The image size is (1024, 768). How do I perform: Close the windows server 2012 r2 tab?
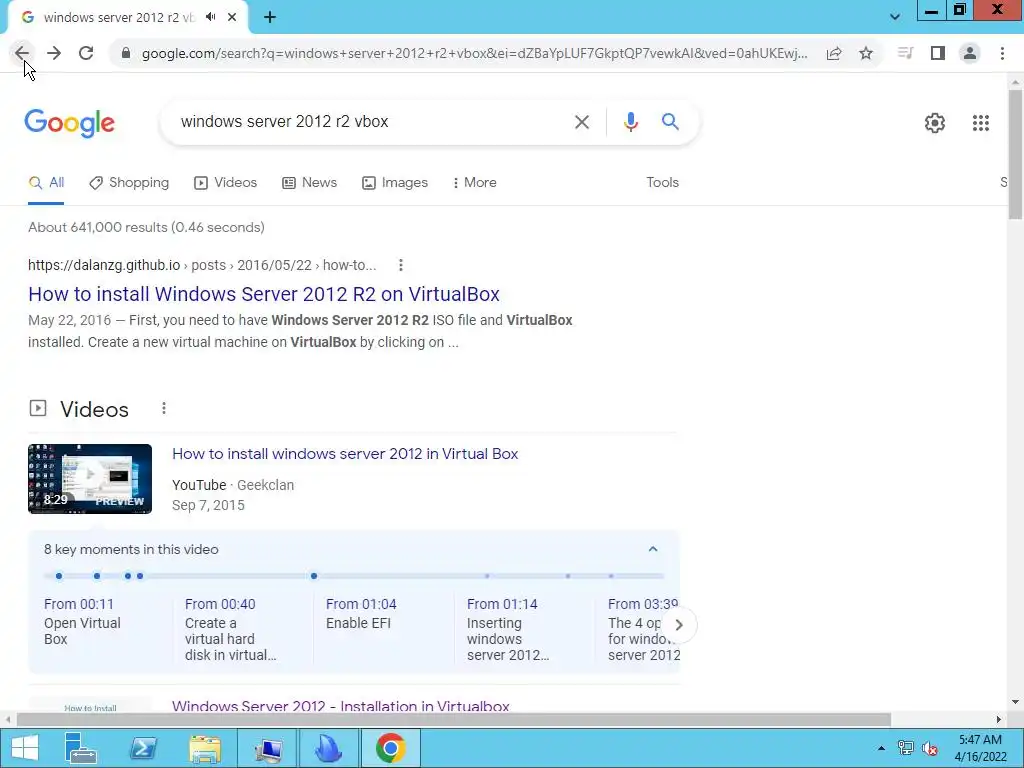point(232,17)
